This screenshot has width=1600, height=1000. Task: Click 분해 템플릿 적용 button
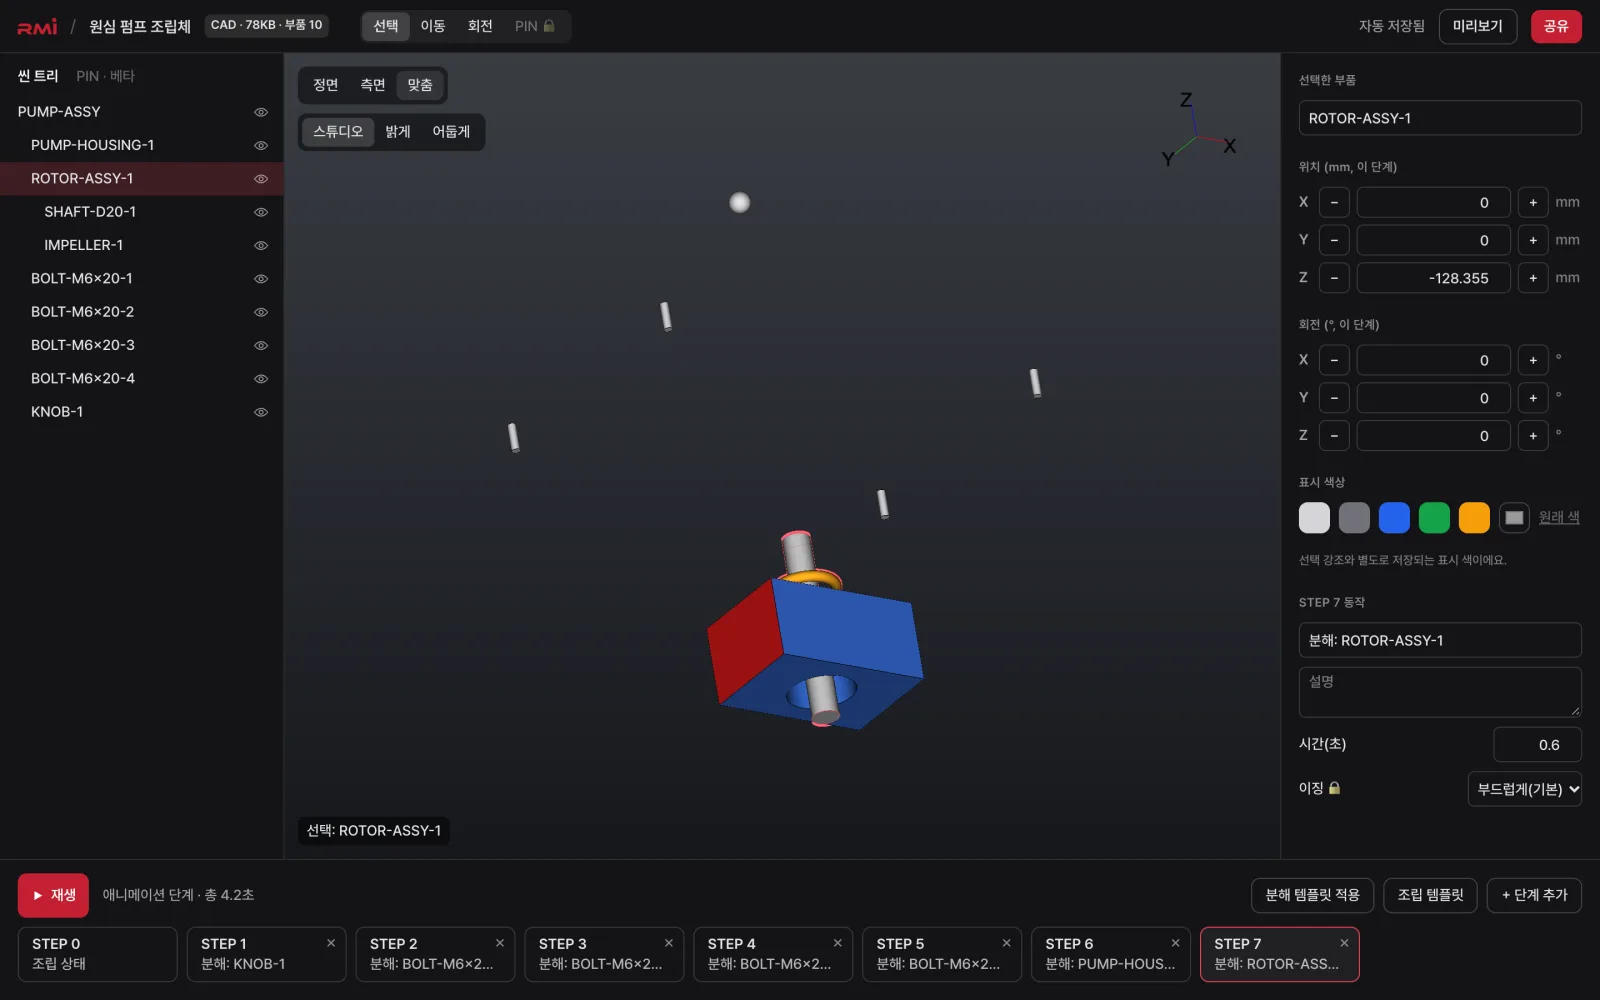pyautogui.click(x=1312, y=895)
